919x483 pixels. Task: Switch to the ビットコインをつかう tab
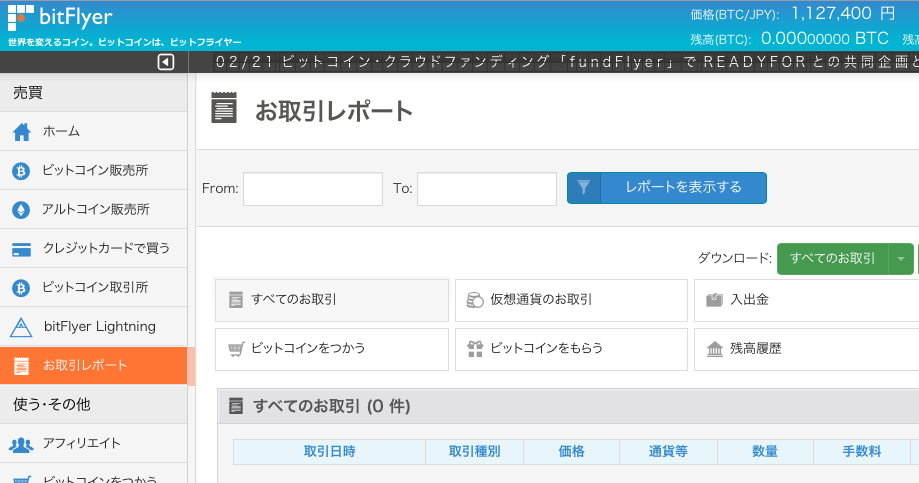coord(332,349)
